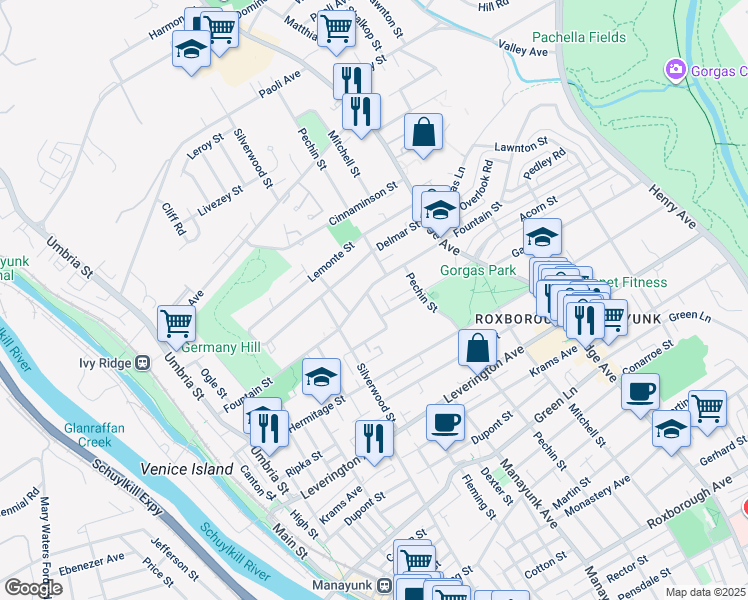Open the school marker above Hermitage St
748x600 pixels.
[322, 378]
